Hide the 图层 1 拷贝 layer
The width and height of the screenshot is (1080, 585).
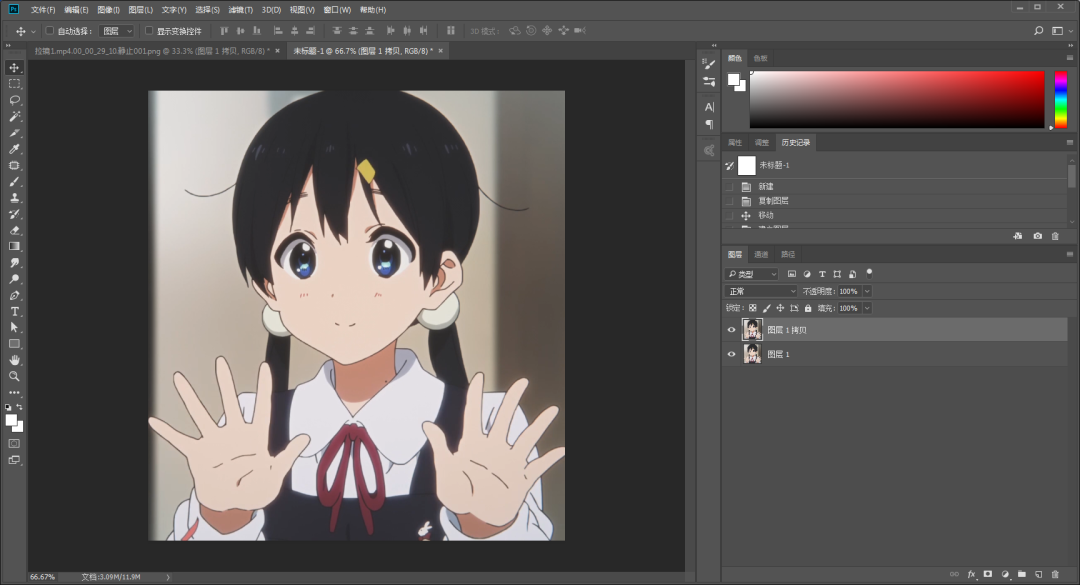click(731, 329)
